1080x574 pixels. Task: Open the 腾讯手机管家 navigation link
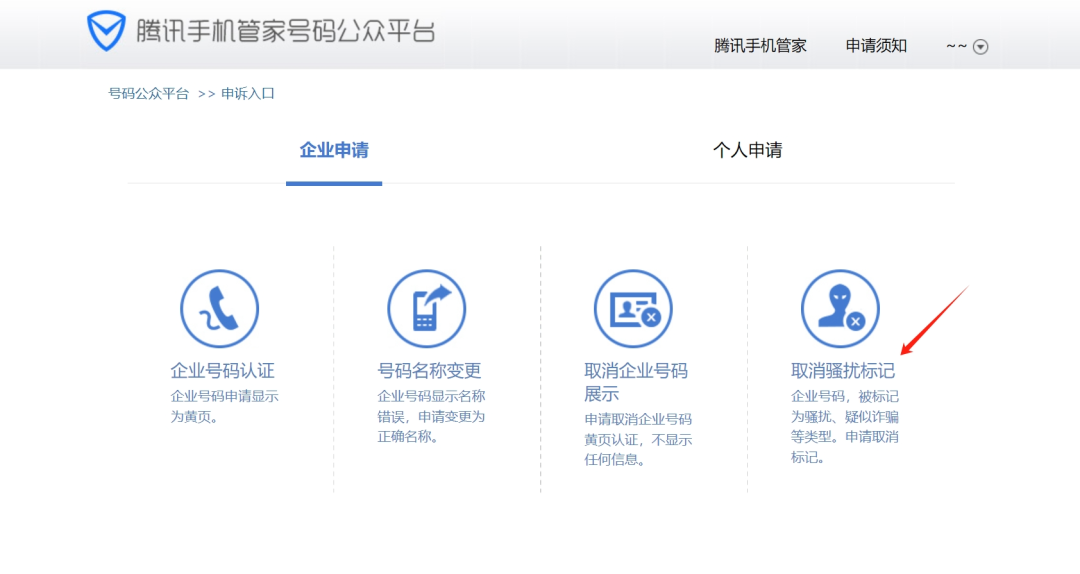(760, 46)
